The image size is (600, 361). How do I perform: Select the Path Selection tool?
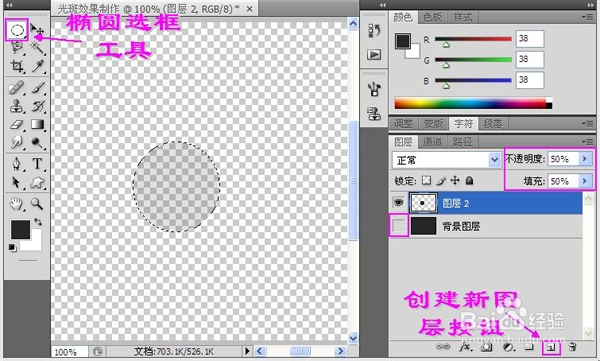(x=16, y=182)
